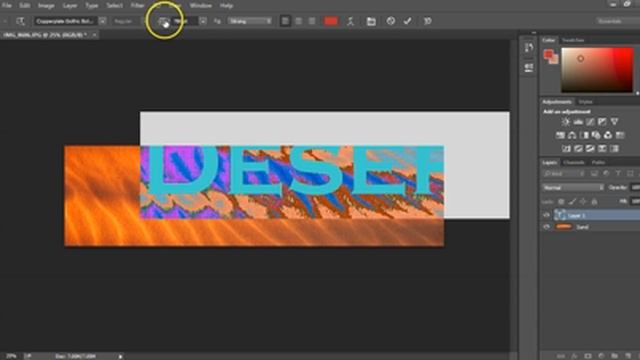Add a Black & White adjustment
The width and height of the screenshot is (640, 360).
[x=584, y=135]
